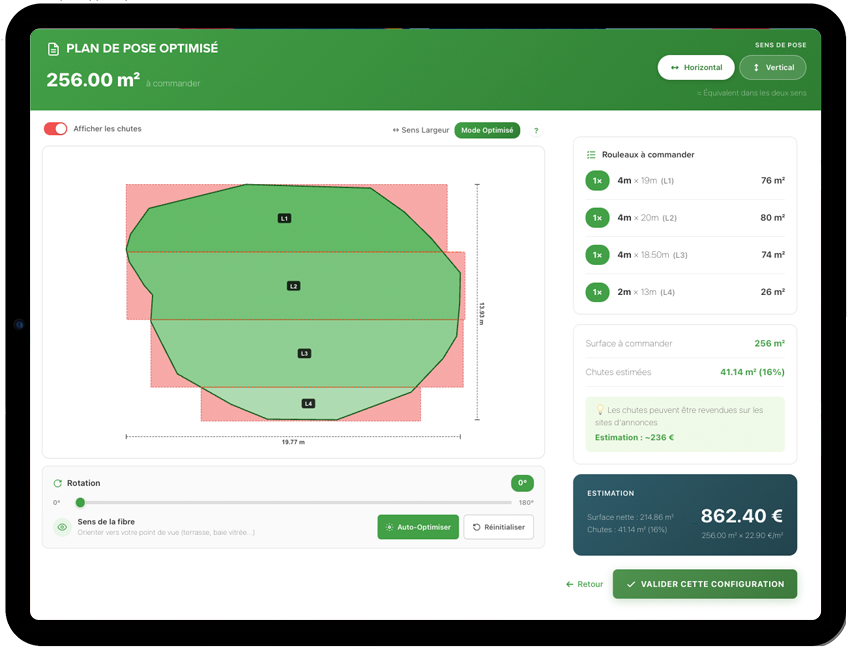Image resolution: width=852 pixels, height=657 pixels.
Task: Click the help question mark icon
Action: [x=538, y=130]
